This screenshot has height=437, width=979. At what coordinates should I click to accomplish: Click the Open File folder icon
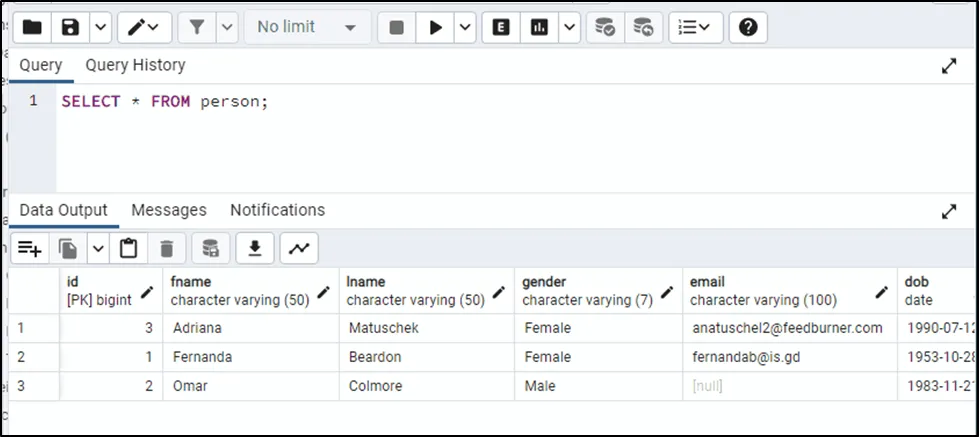(32, 27)
